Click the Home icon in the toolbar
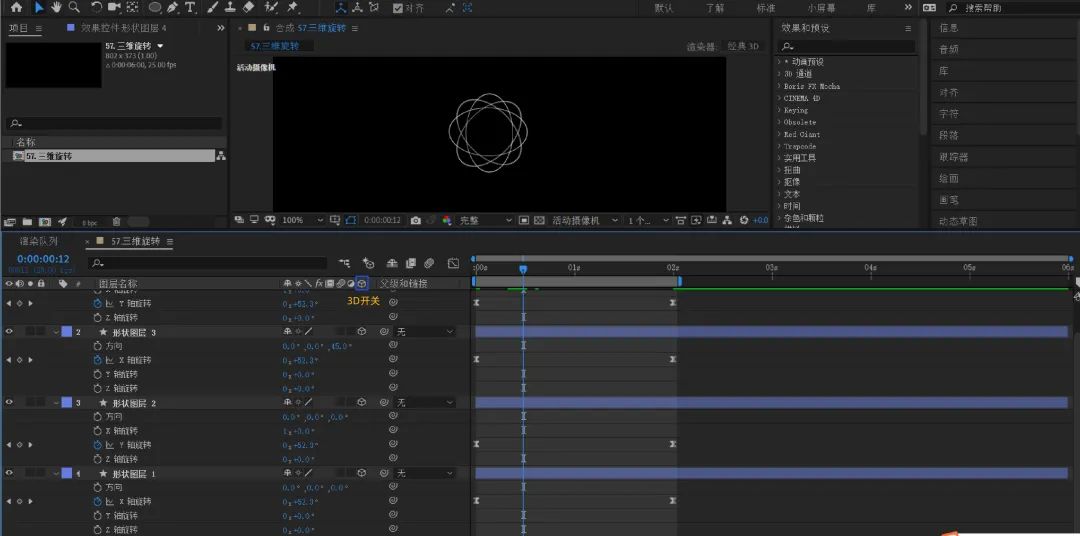This screenshot has height=536, width=1080. point(16,8)
